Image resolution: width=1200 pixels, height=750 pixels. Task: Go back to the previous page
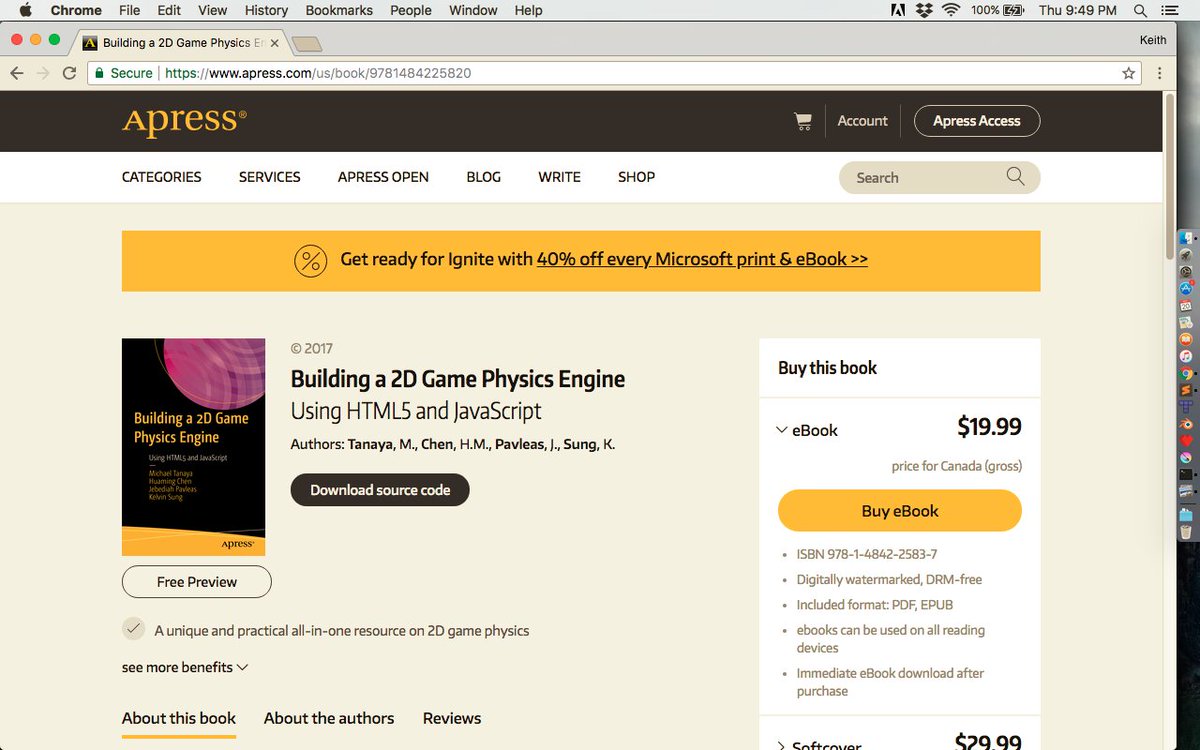[x=17, y=73]
